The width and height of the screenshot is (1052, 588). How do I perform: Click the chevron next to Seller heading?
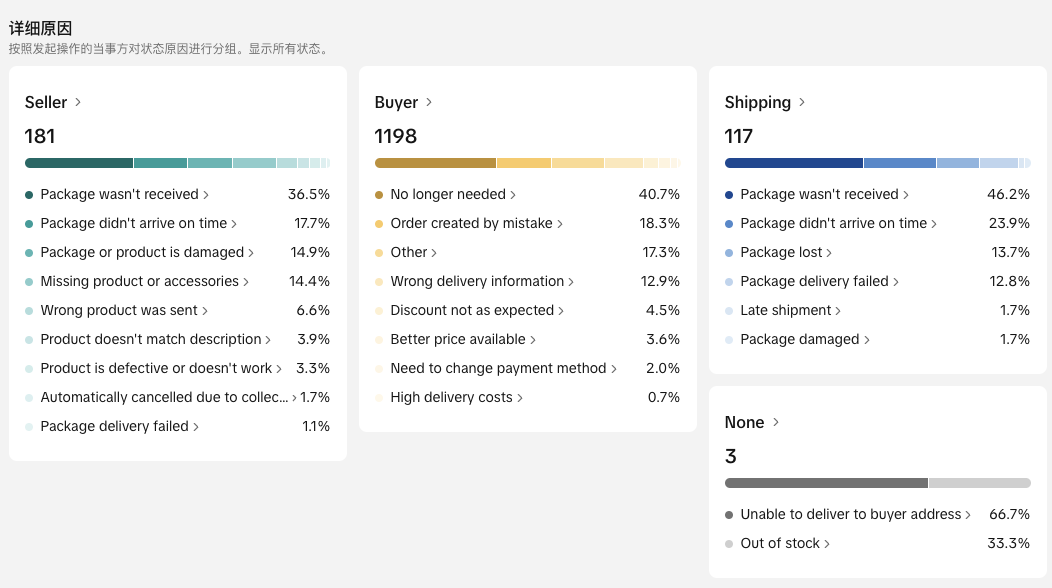click(78, 102)
